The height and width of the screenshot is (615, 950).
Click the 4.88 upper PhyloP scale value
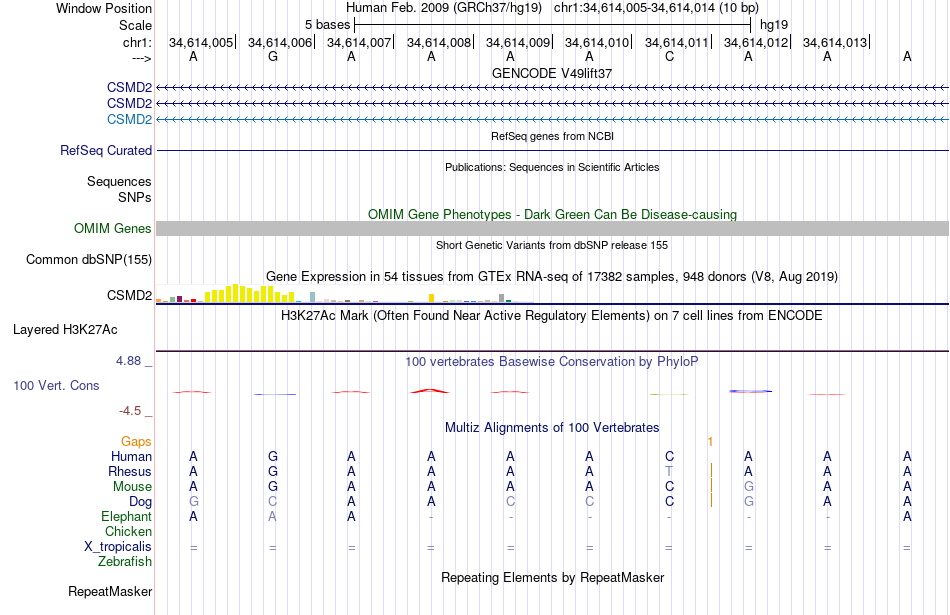pos(128,361)
